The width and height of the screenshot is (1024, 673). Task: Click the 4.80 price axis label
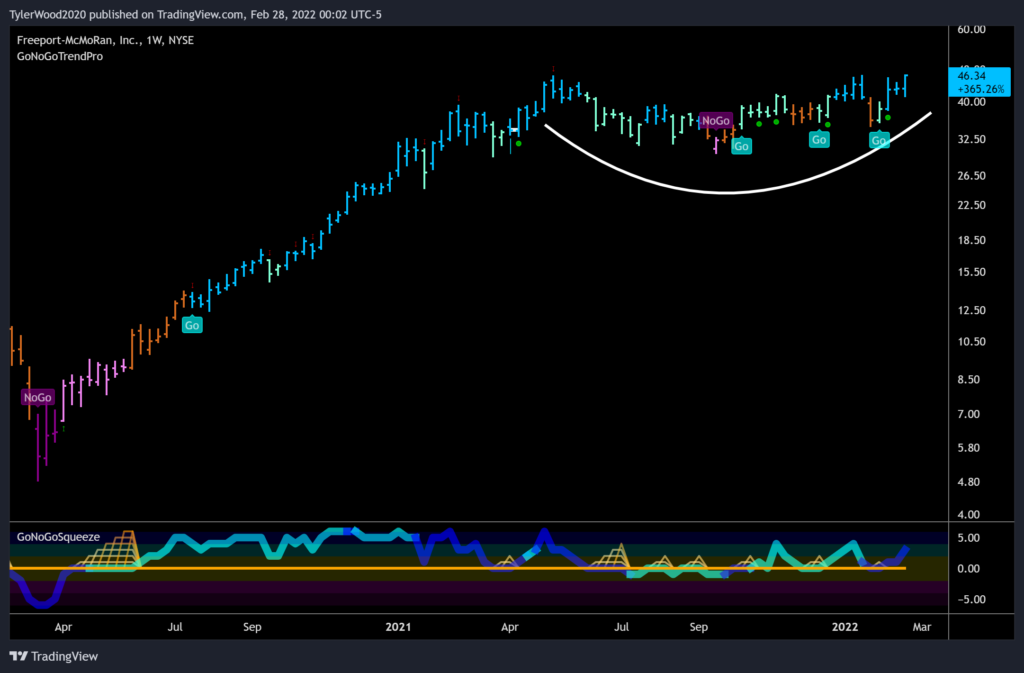pos(968,482)
